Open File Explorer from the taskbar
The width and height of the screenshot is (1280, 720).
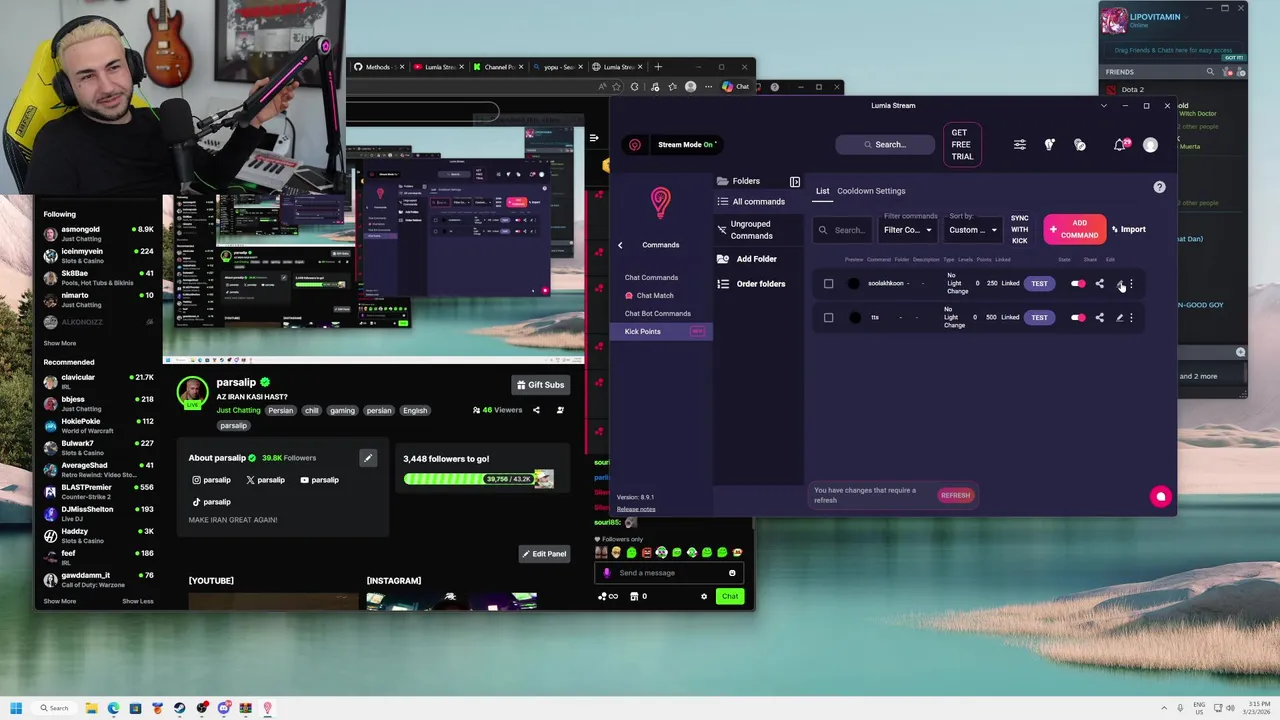click(91, 708)
